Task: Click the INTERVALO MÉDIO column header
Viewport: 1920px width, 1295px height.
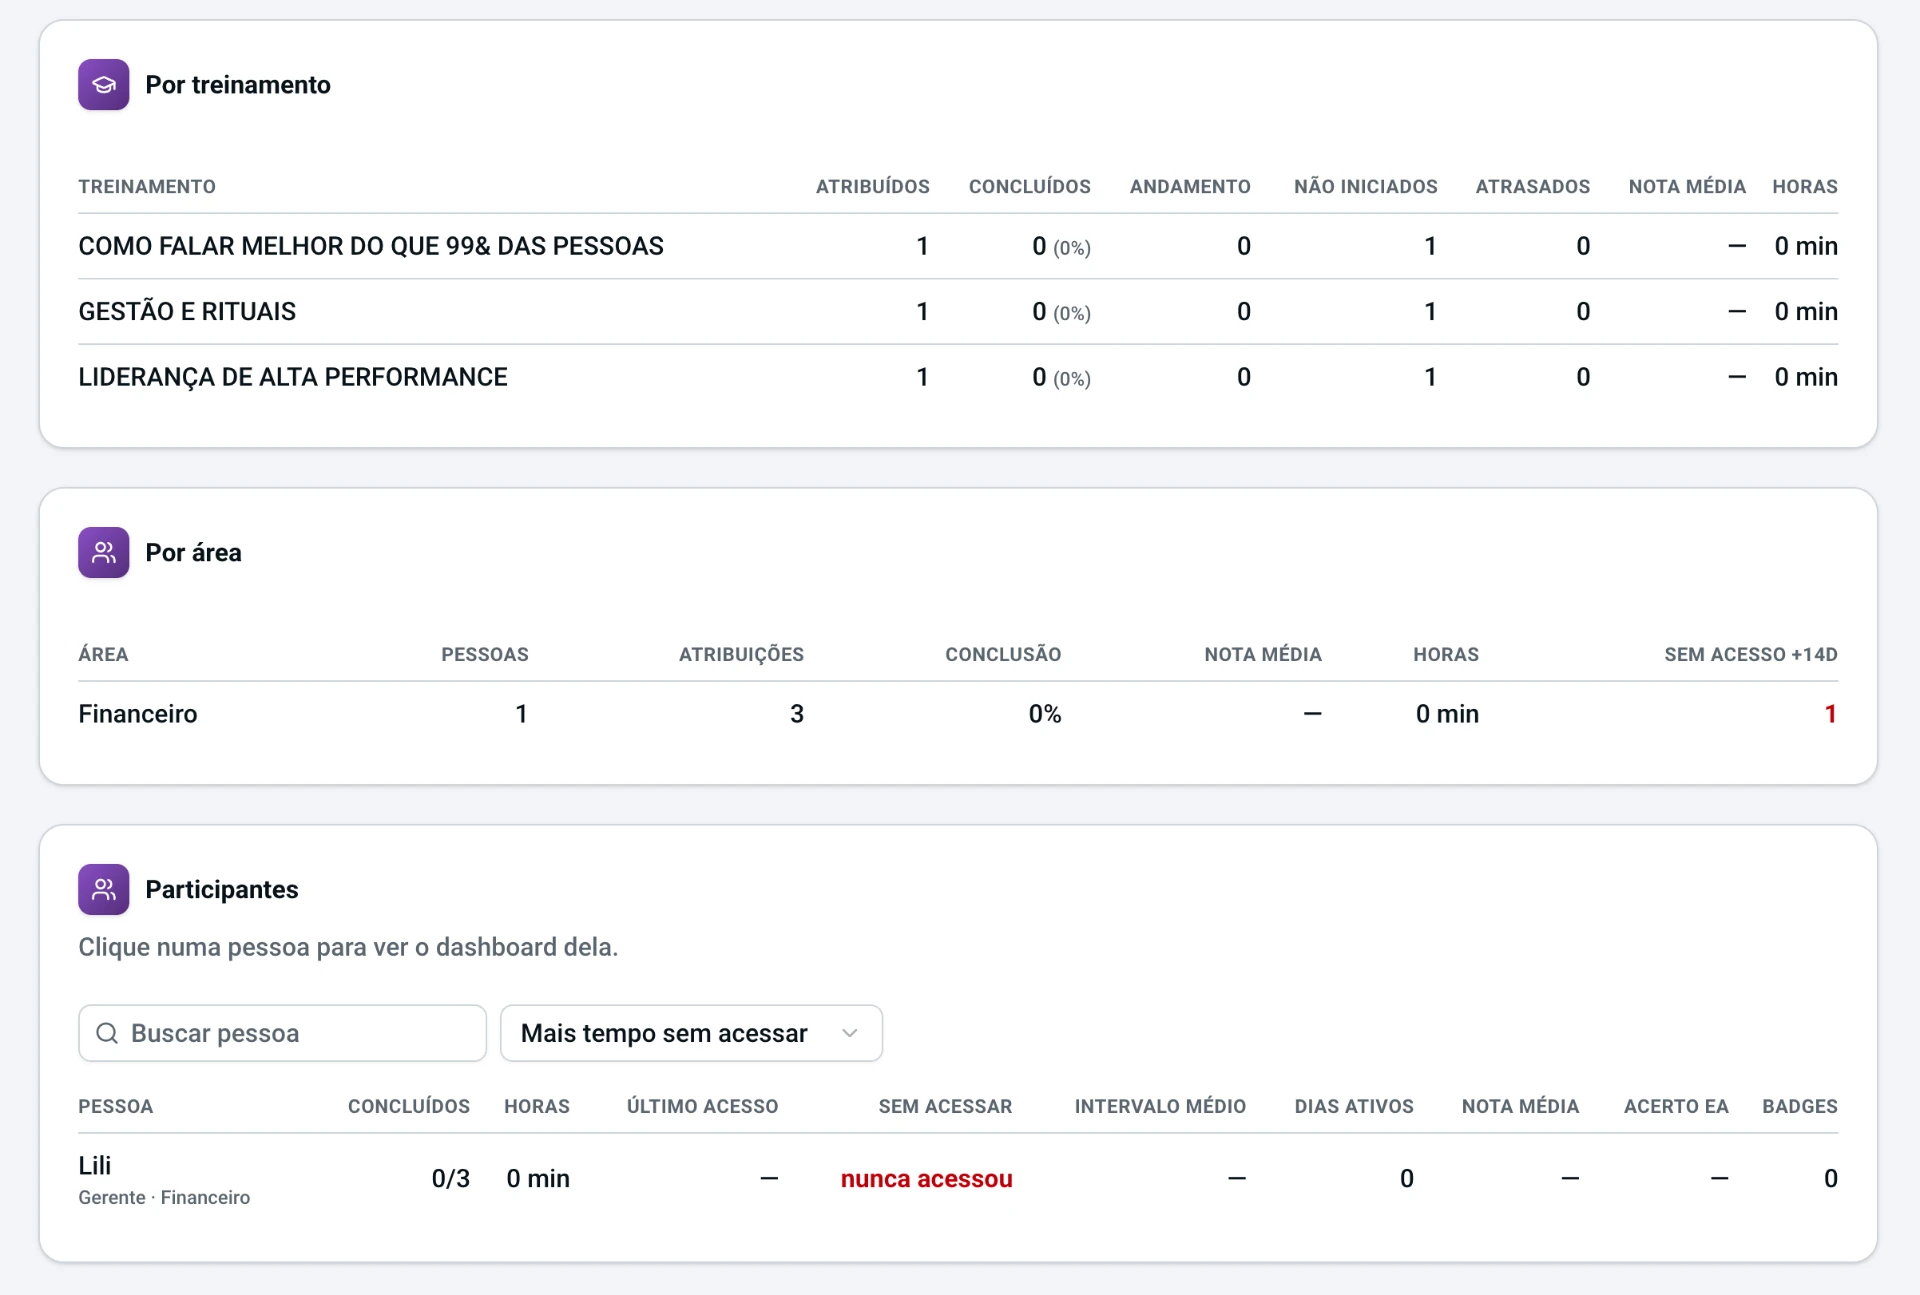Action: click(1160, 1107)
